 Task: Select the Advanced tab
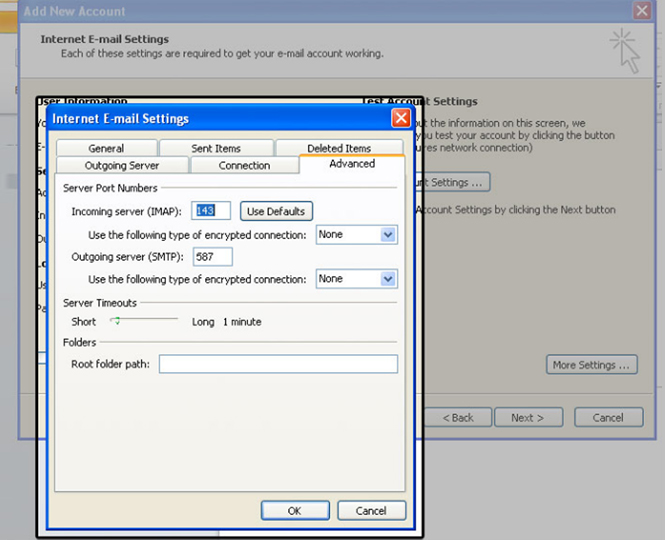[x=351, y=164]
